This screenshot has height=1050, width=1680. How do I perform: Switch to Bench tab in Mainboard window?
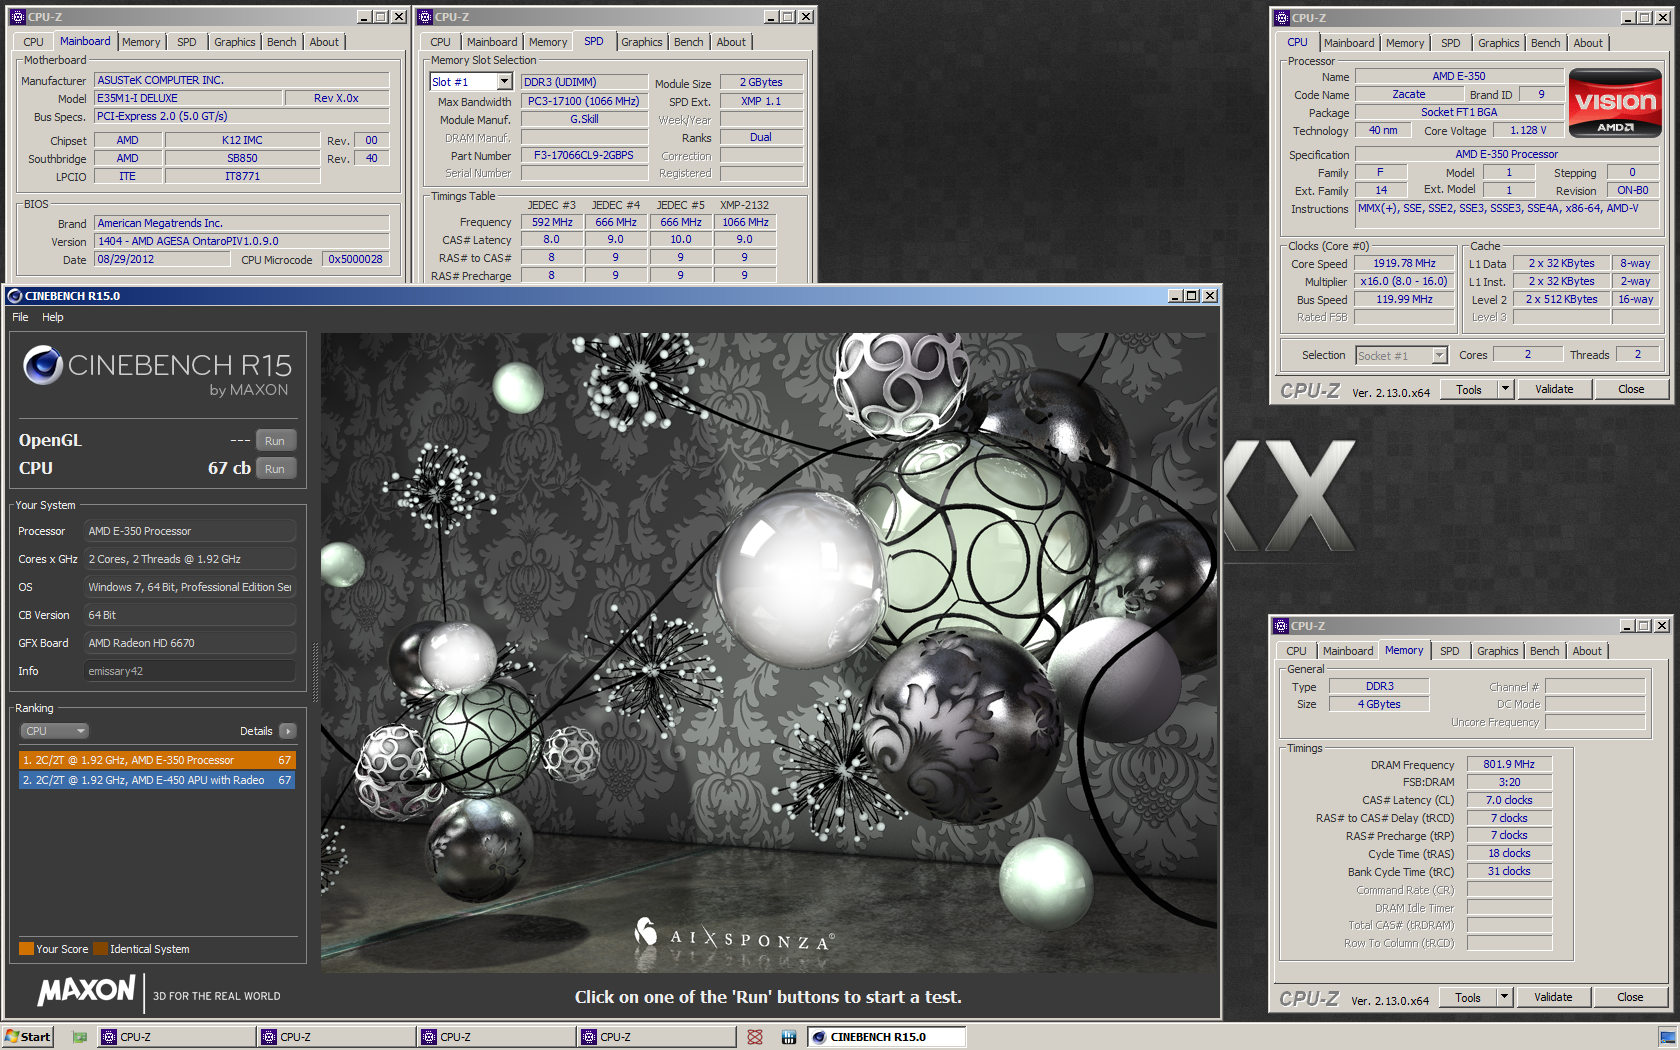282,42
